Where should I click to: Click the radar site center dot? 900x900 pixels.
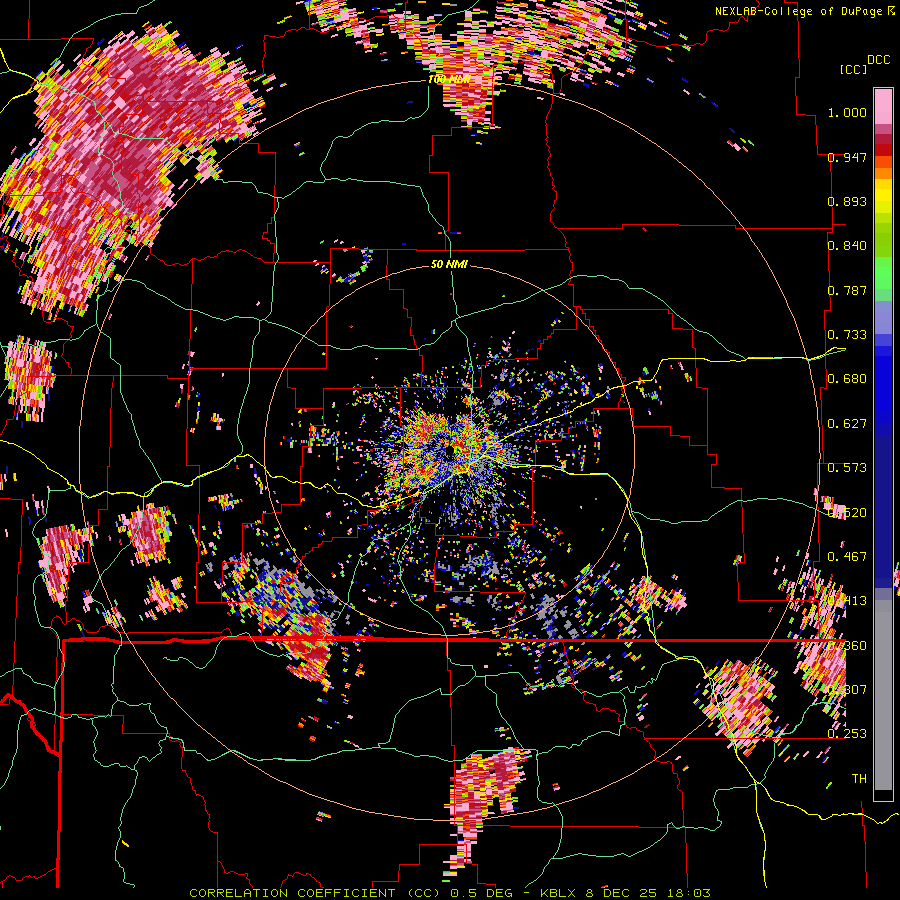(448, 453)
